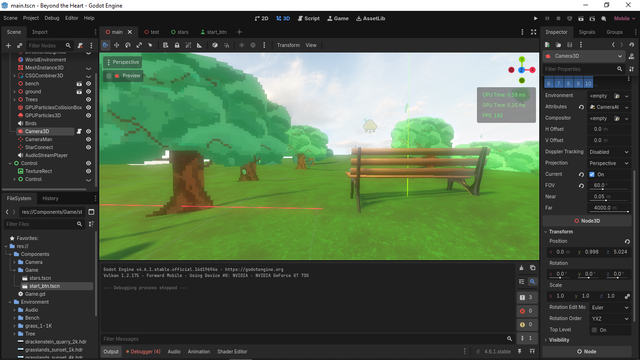
Task: Enable the camera Preview checkbox
Action: (x=109, y=76)
